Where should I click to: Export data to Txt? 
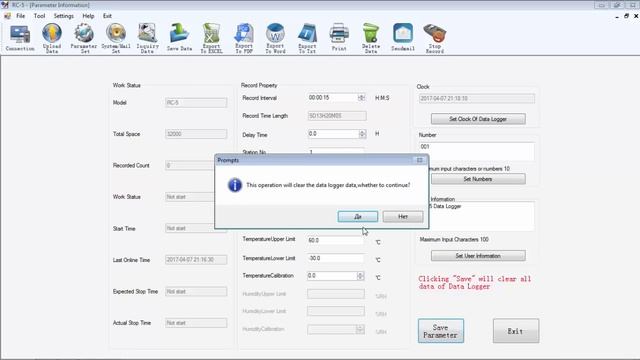point(307,38)
